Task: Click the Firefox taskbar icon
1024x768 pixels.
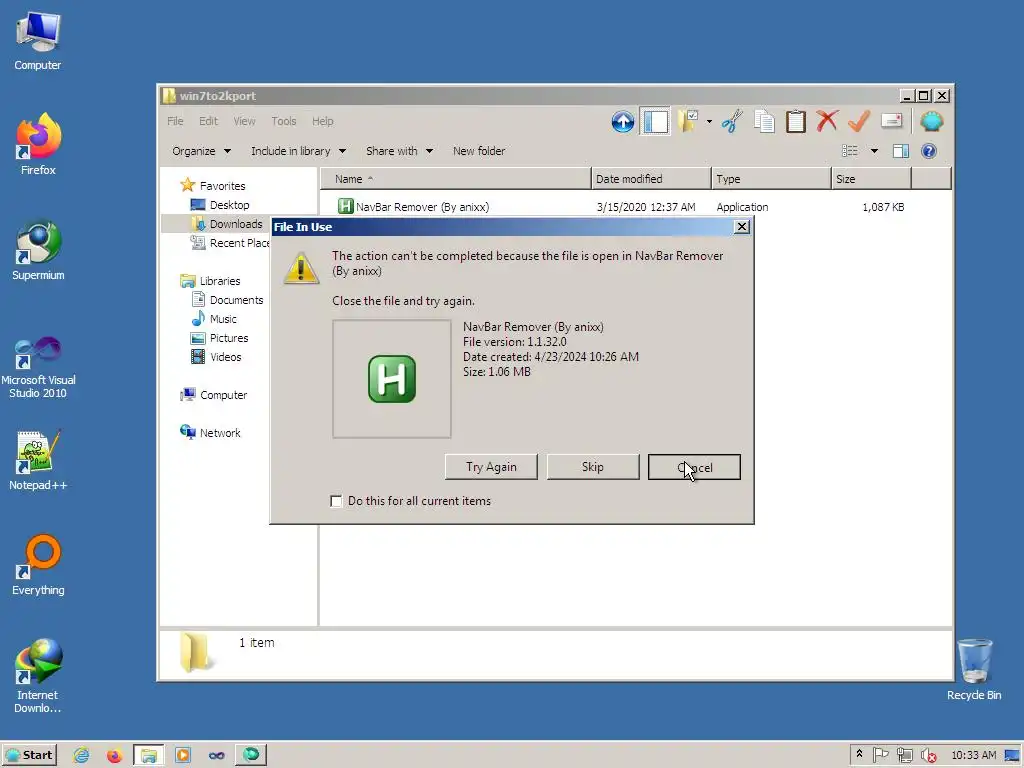Action: click(x=114, y=756)
